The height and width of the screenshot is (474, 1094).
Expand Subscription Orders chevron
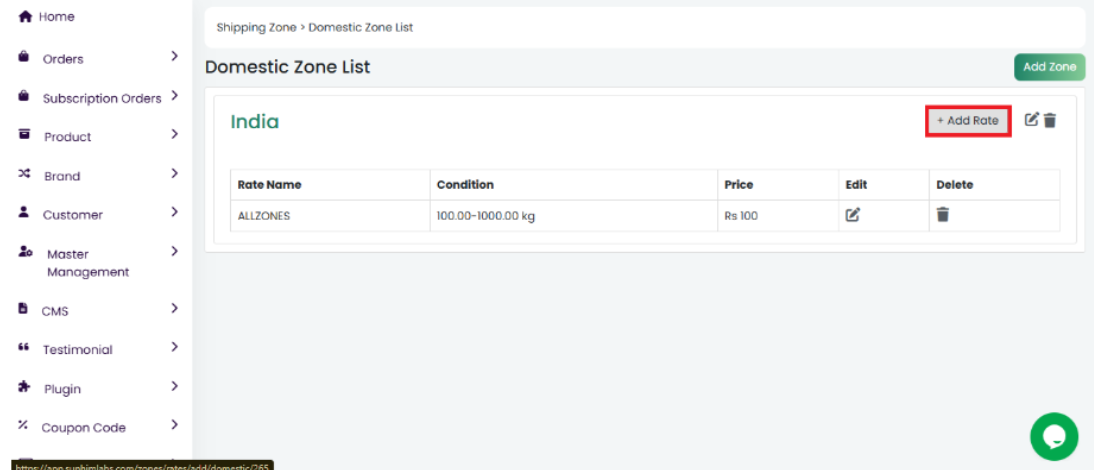pos(174,97)
